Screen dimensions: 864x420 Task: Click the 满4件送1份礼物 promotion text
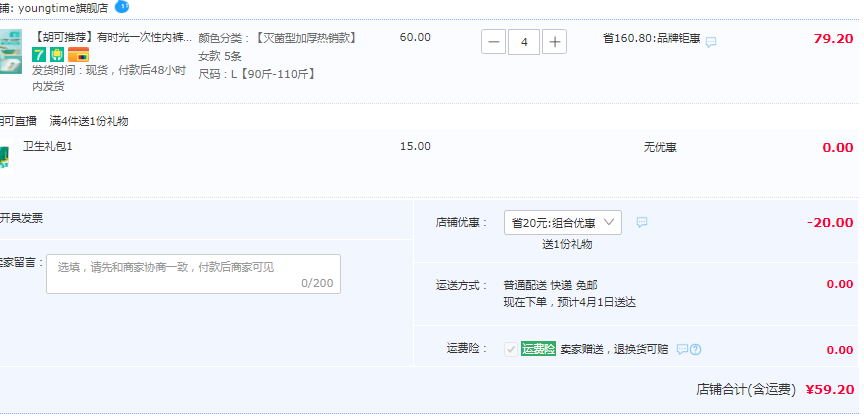(x=89, y=121)
